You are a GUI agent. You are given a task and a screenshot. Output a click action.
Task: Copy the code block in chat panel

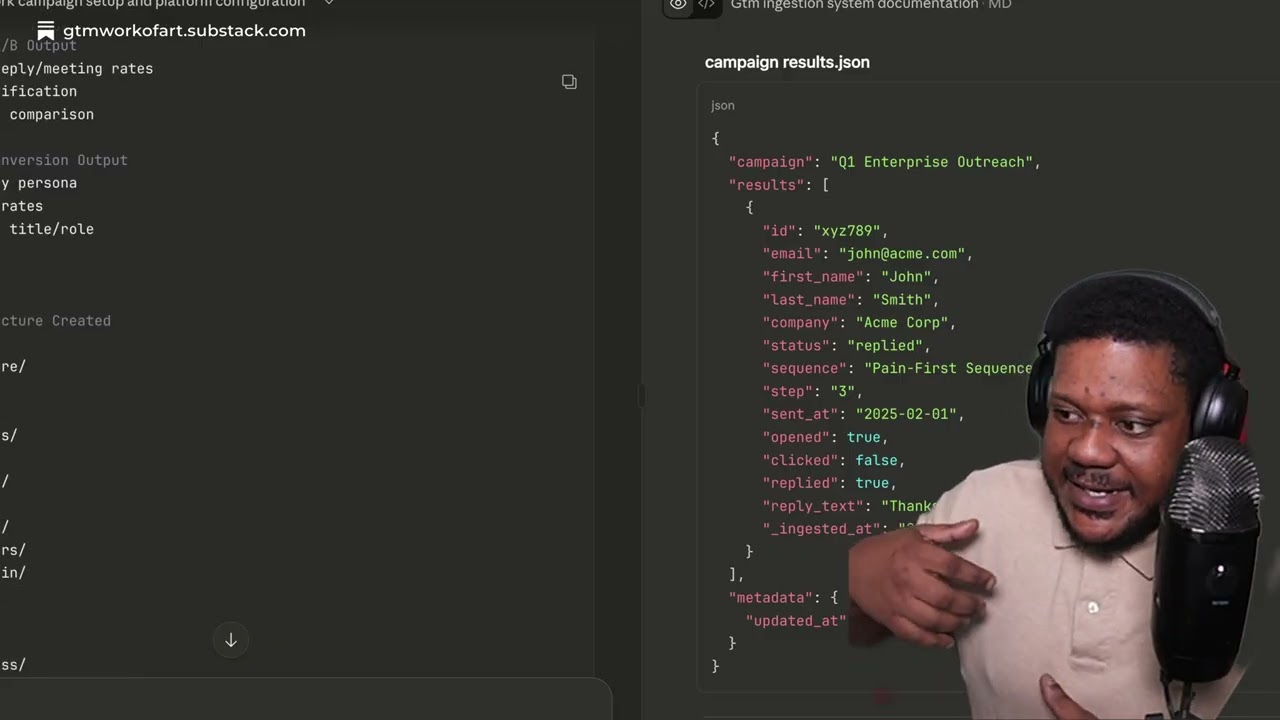click(x=569, y=82)
